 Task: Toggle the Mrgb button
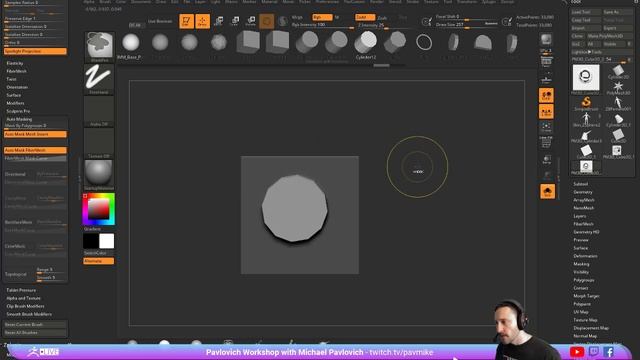click(x=298, y=17)
